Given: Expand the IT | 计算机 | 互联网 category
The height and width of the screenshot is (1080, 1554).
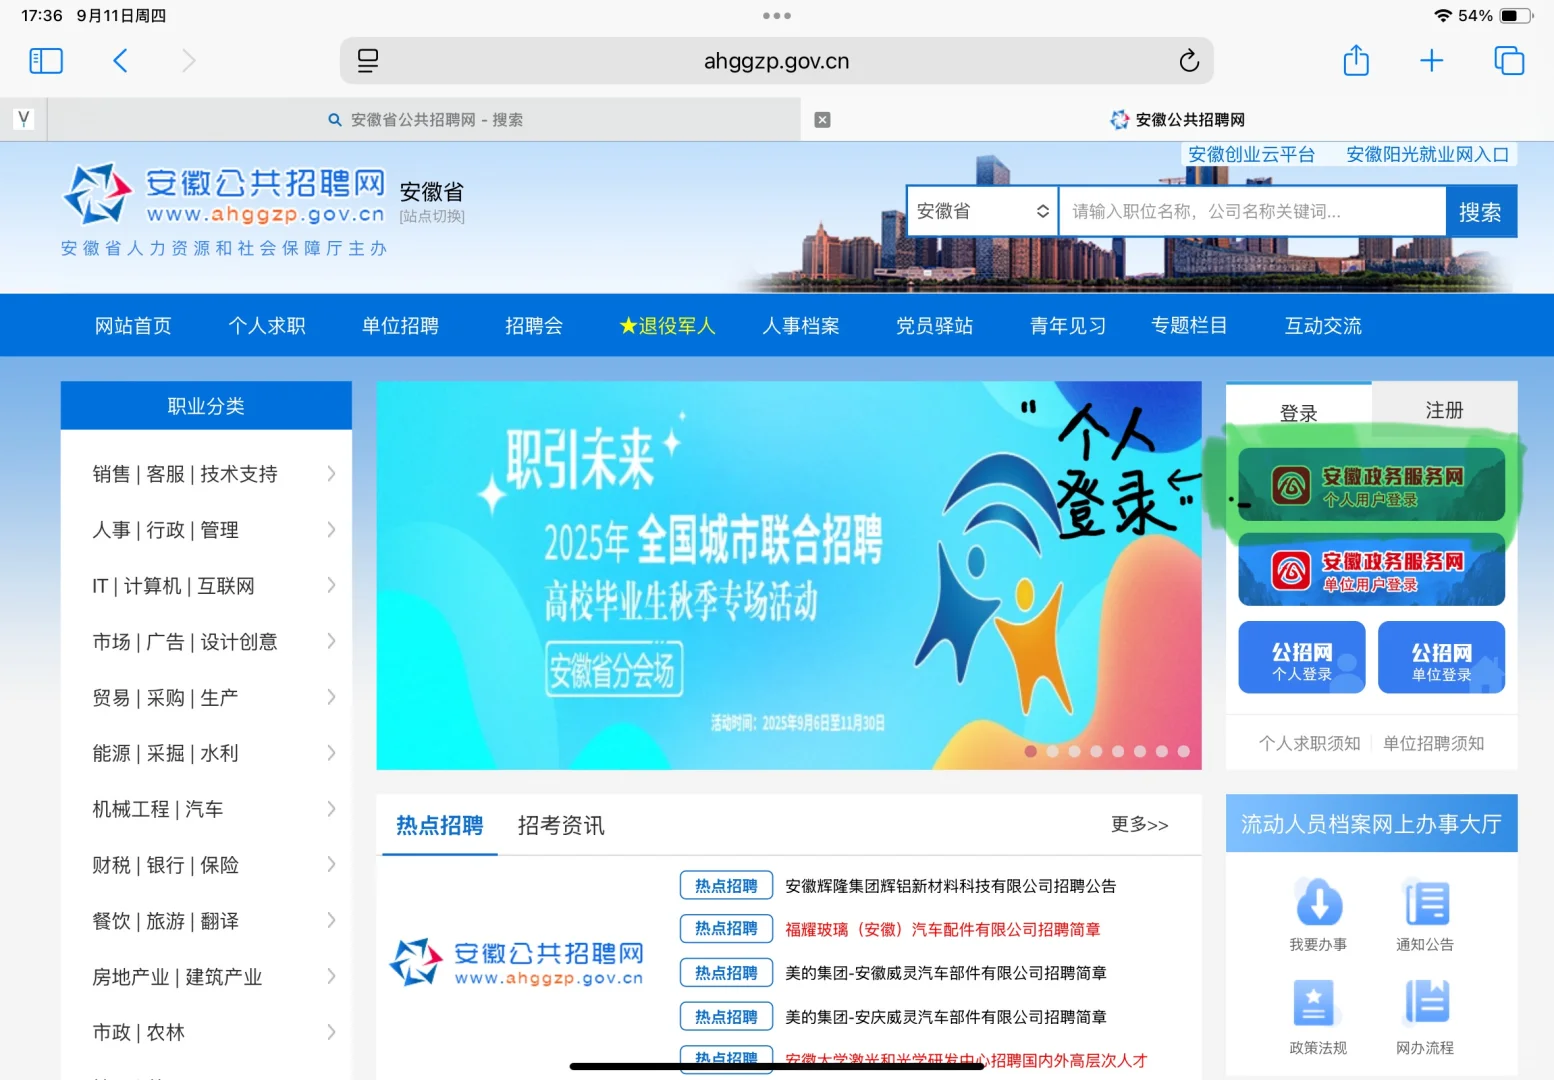Looking at the screenshot, I should point(206,586).
